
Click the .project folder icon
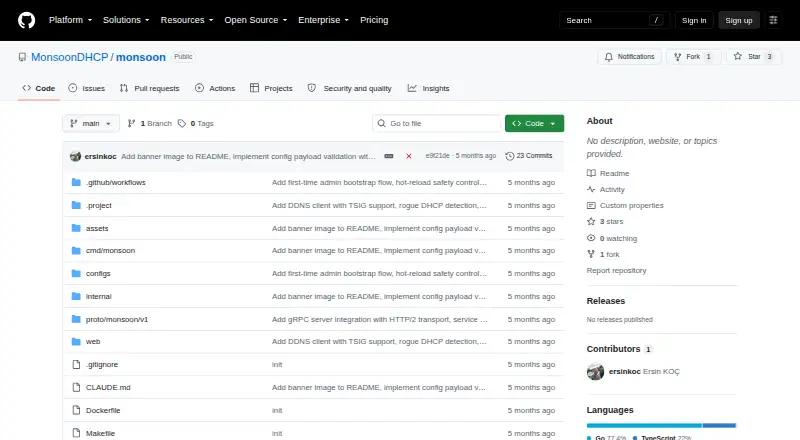click(x=76, y=205)
